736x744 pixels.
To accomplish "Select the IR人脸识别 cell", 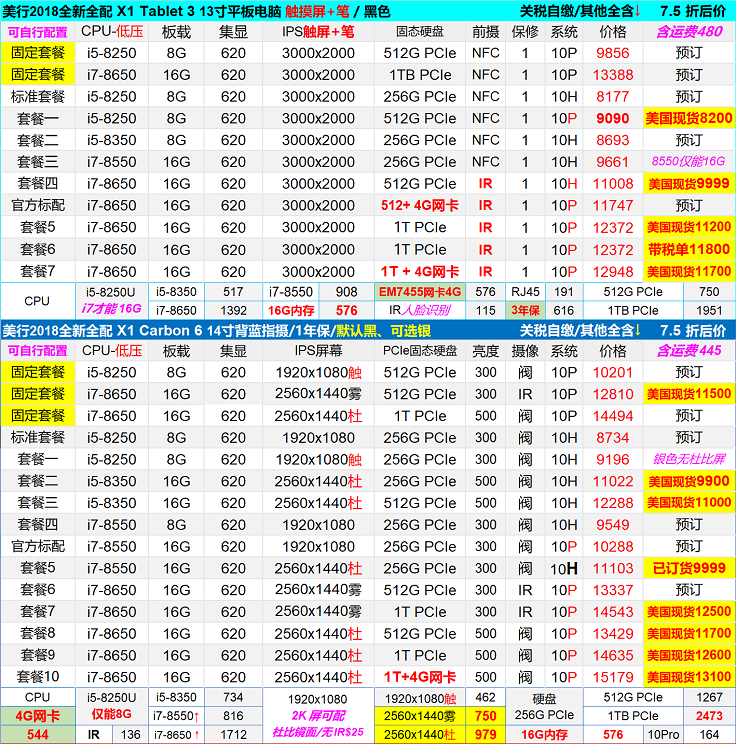I will point(419,310).
